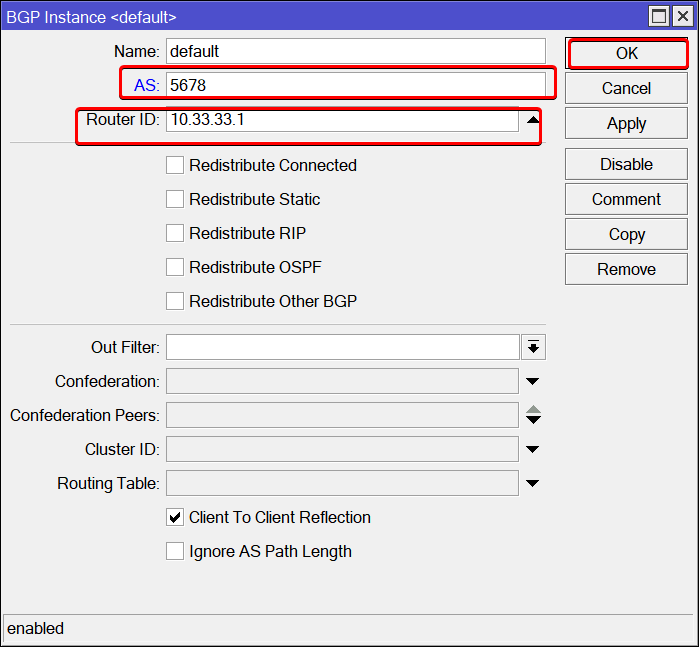
Task: Expand the Cluster ID field
Action: (x=533, y=449)
